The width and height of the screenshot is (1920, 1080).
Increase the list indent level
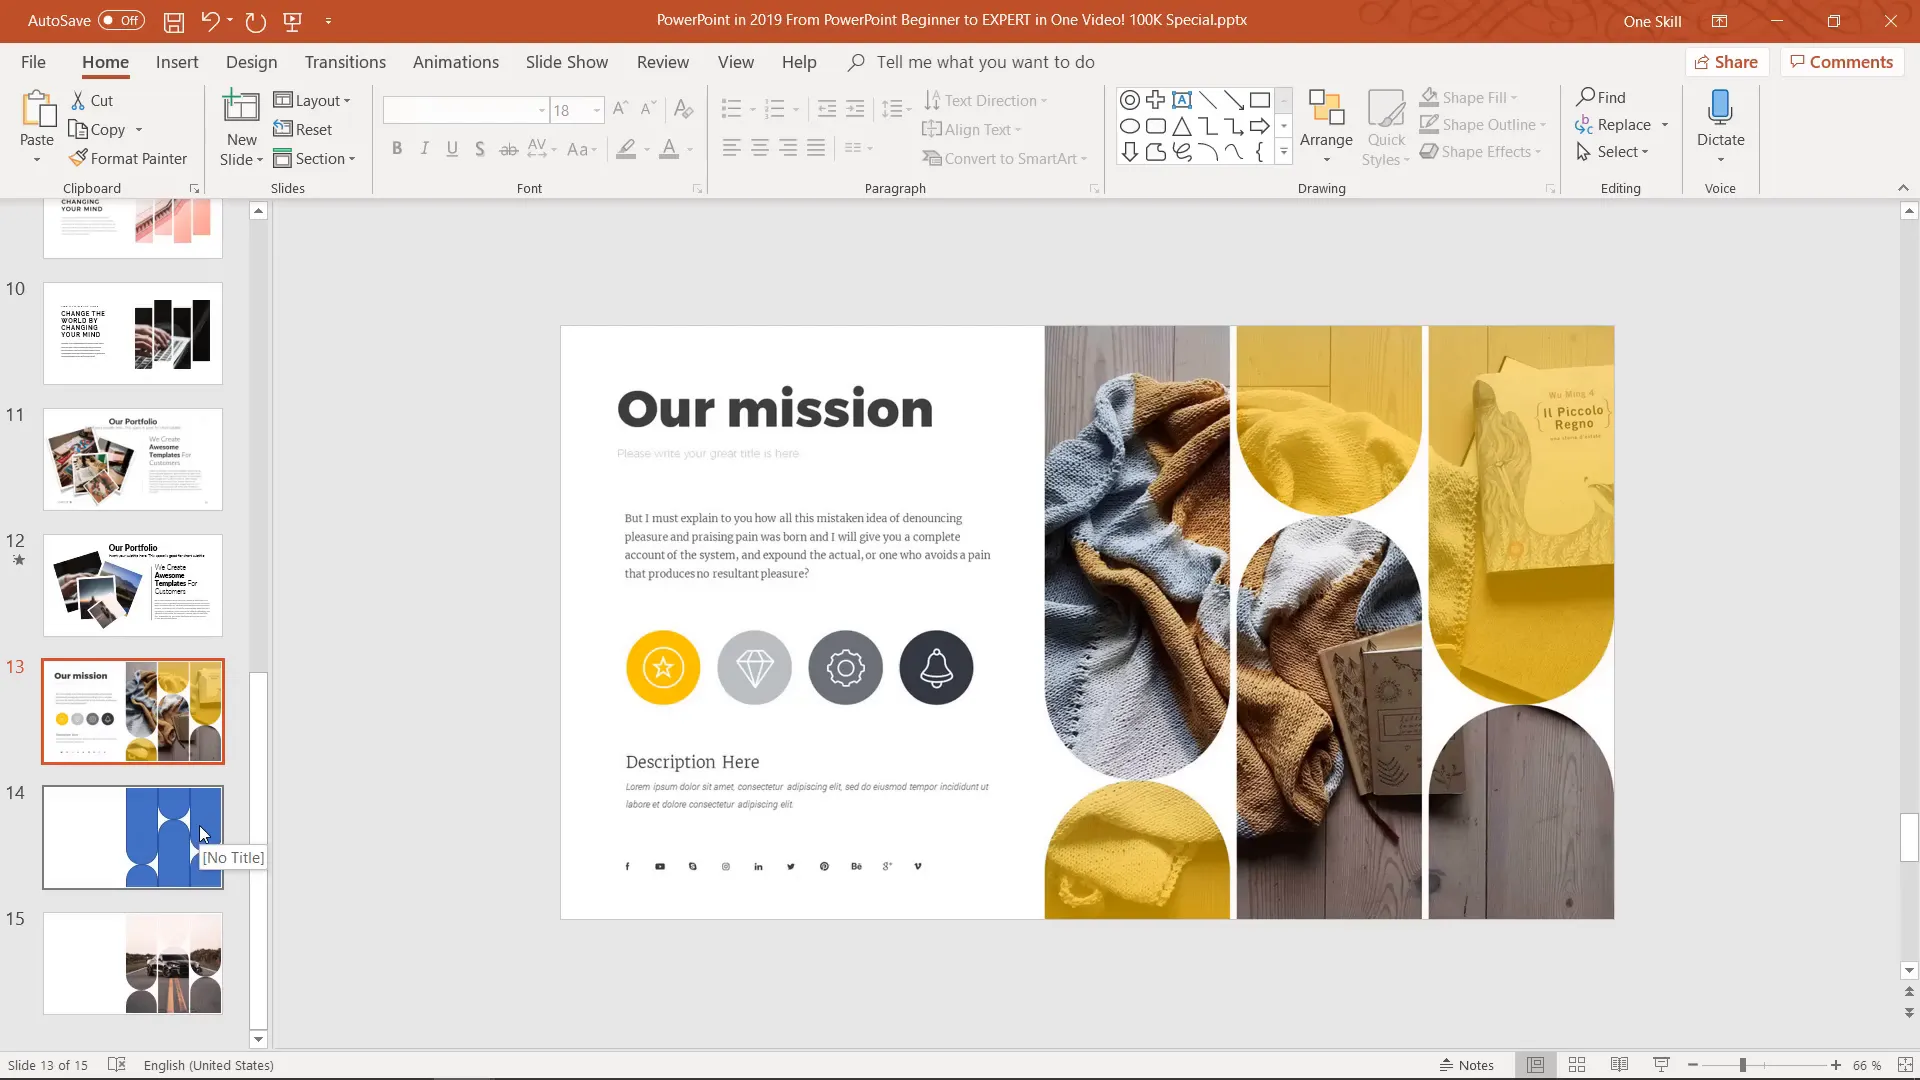click(x=855, y=108)
